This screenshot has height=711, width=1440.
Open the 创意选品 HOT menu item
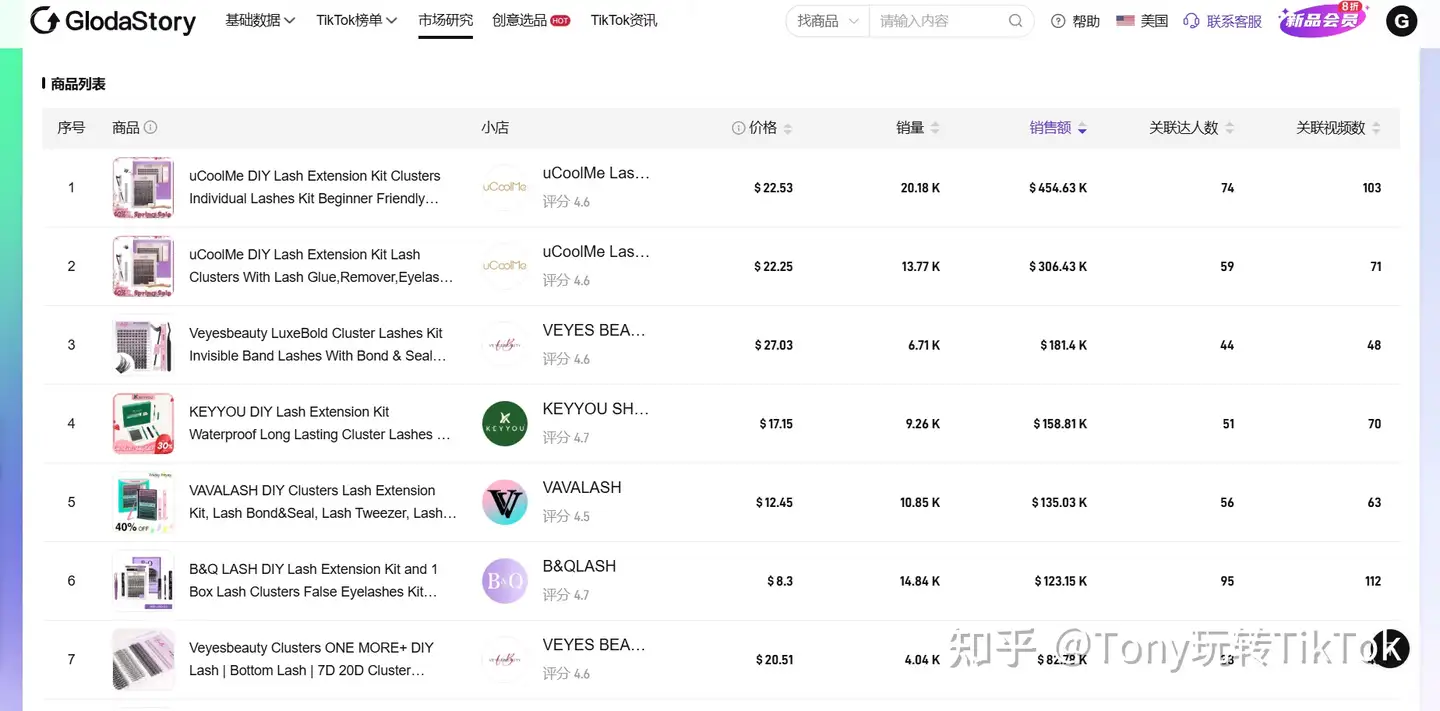[531, 20]
